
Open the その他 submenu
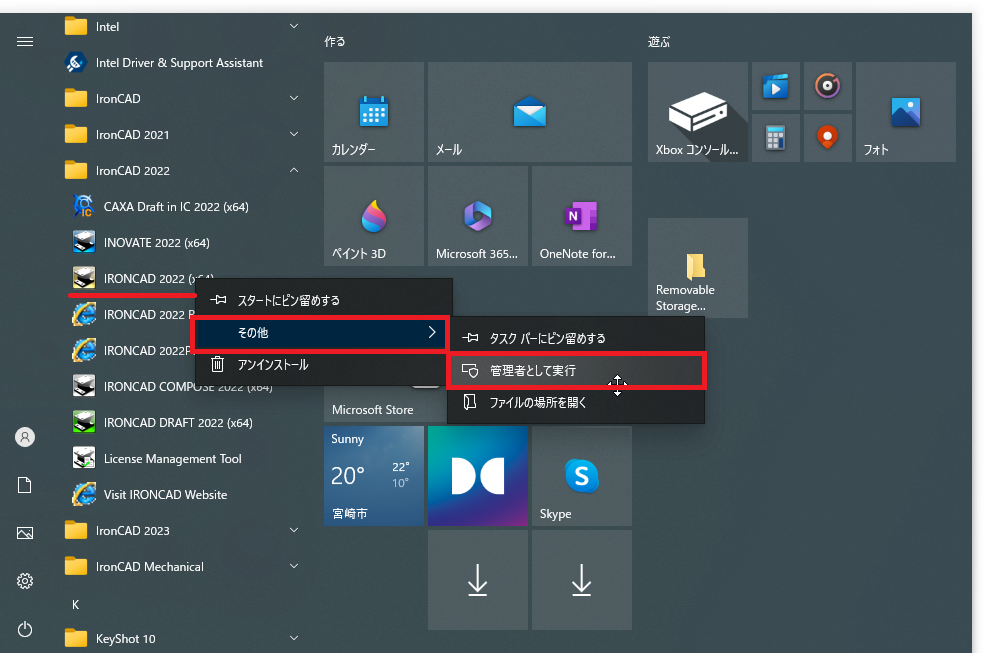(x=321, y=333)
